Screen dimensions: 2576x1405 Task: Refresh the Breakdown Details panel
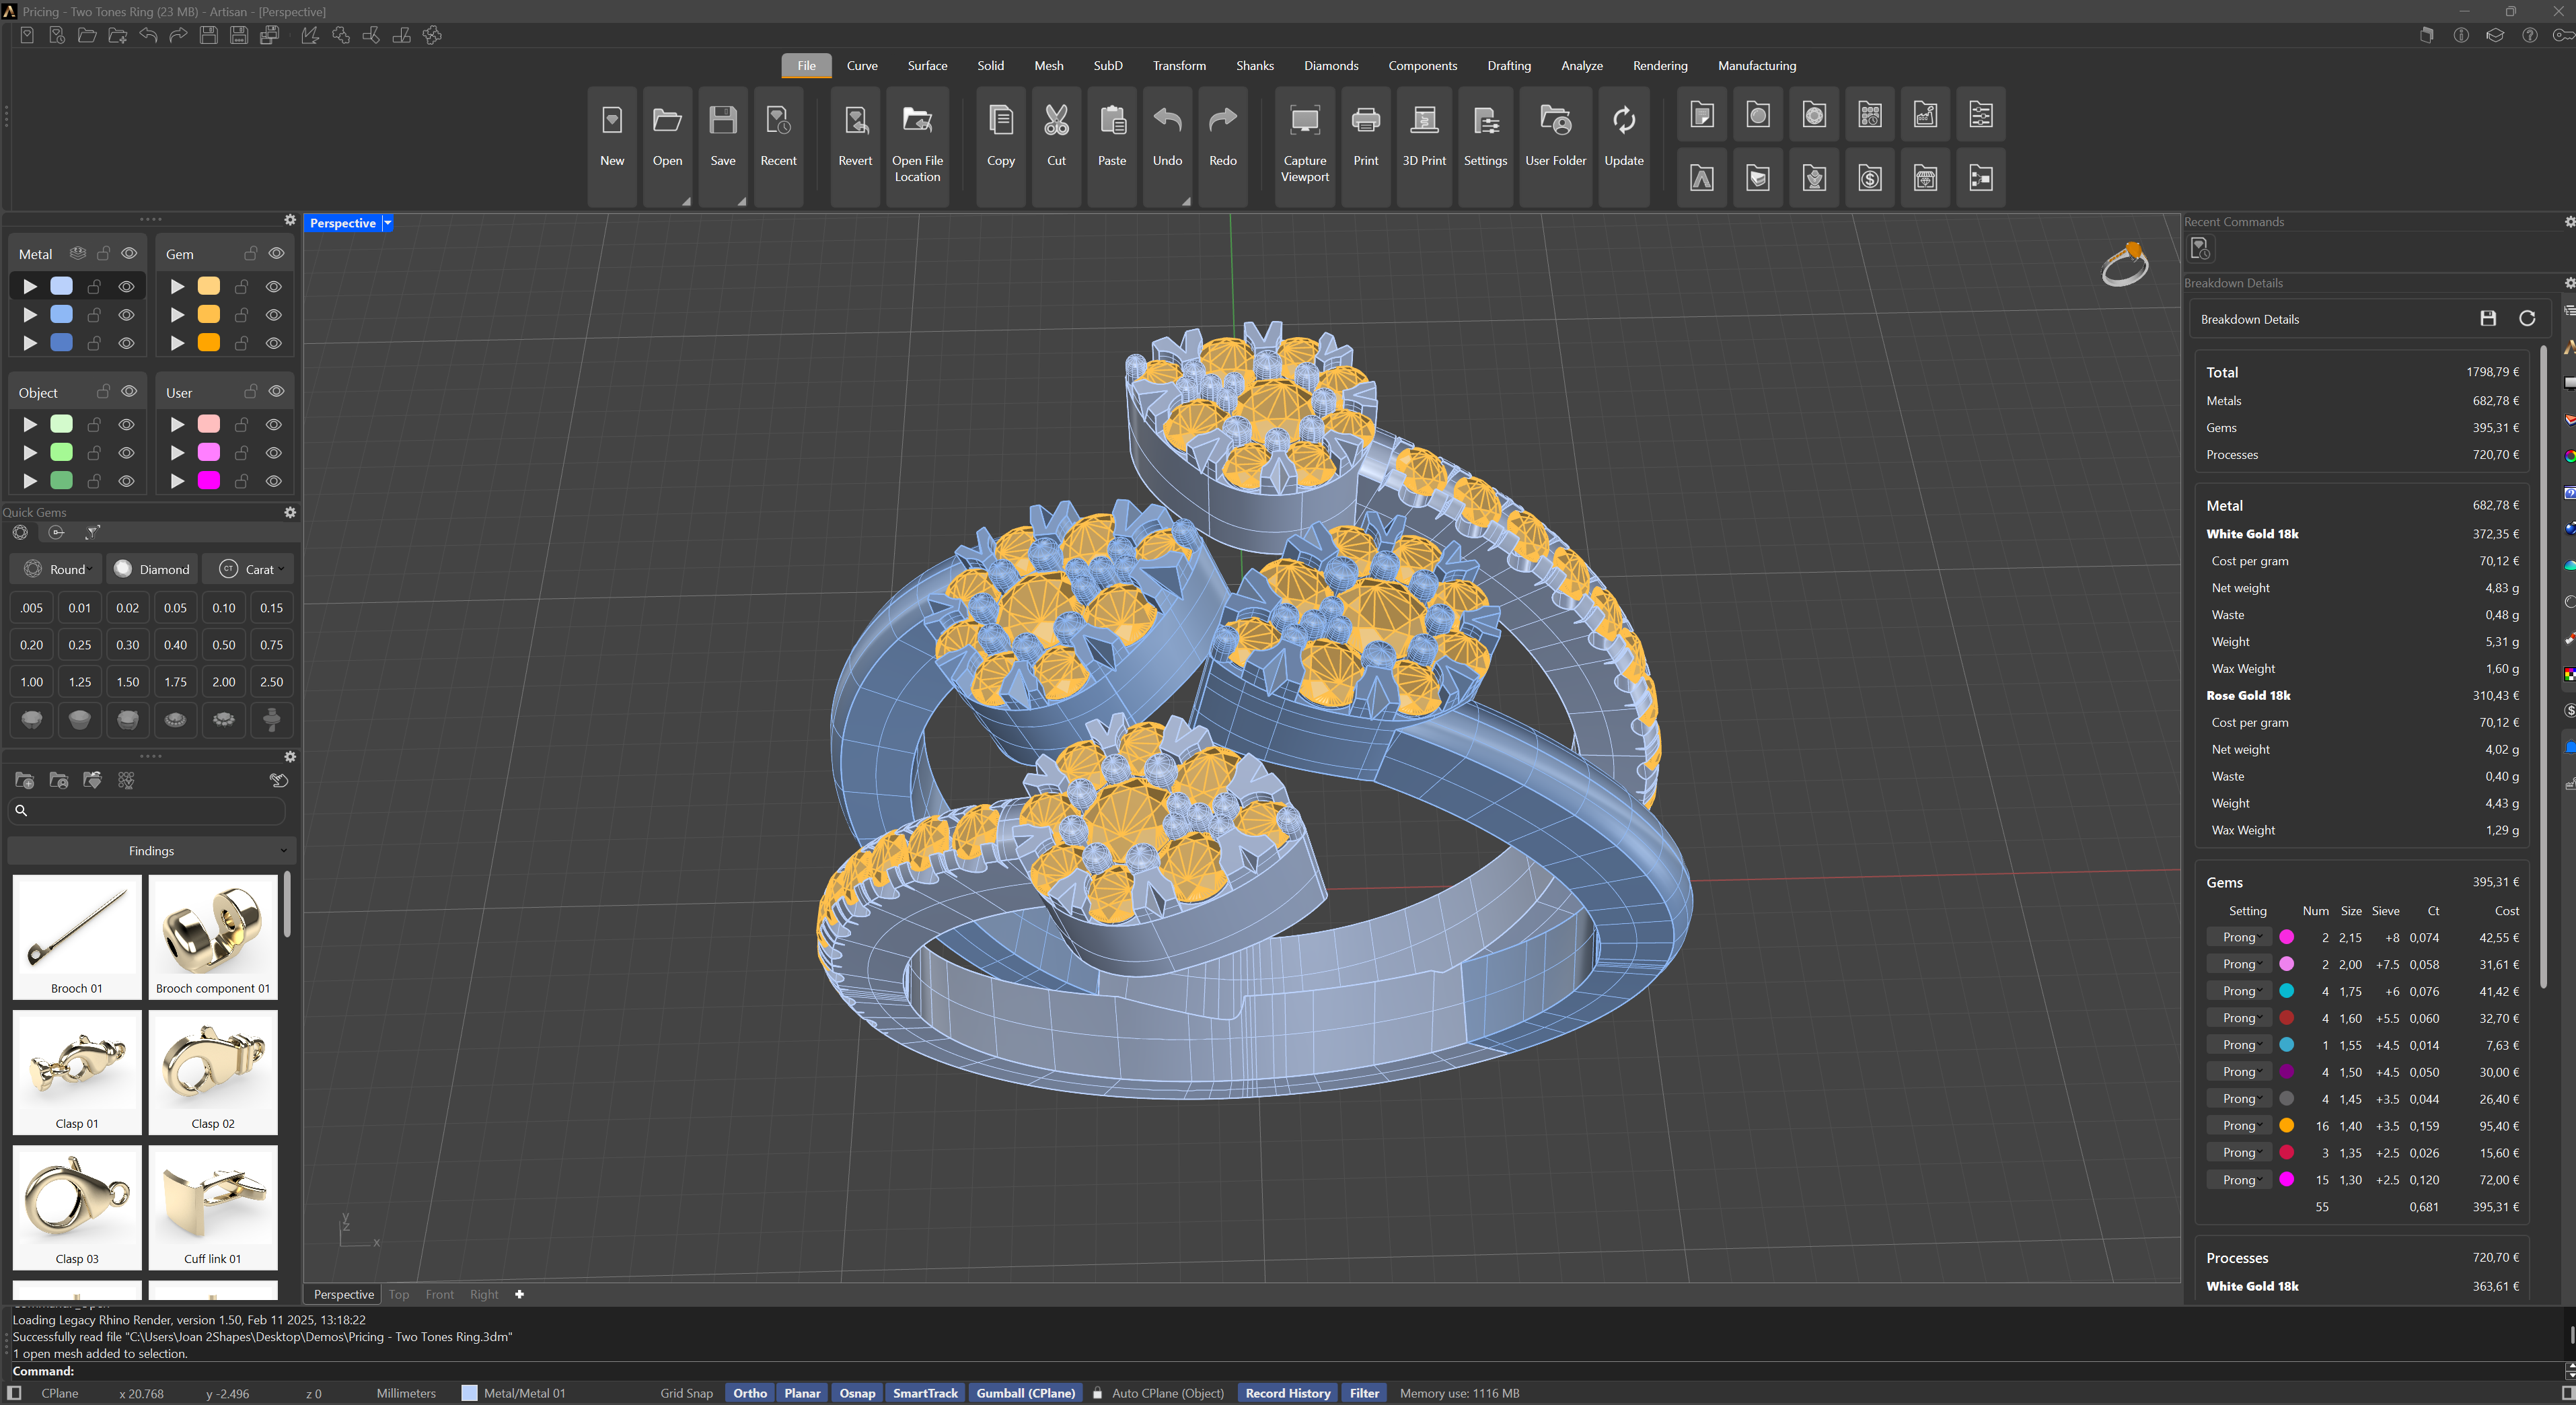click(2526, 319)
